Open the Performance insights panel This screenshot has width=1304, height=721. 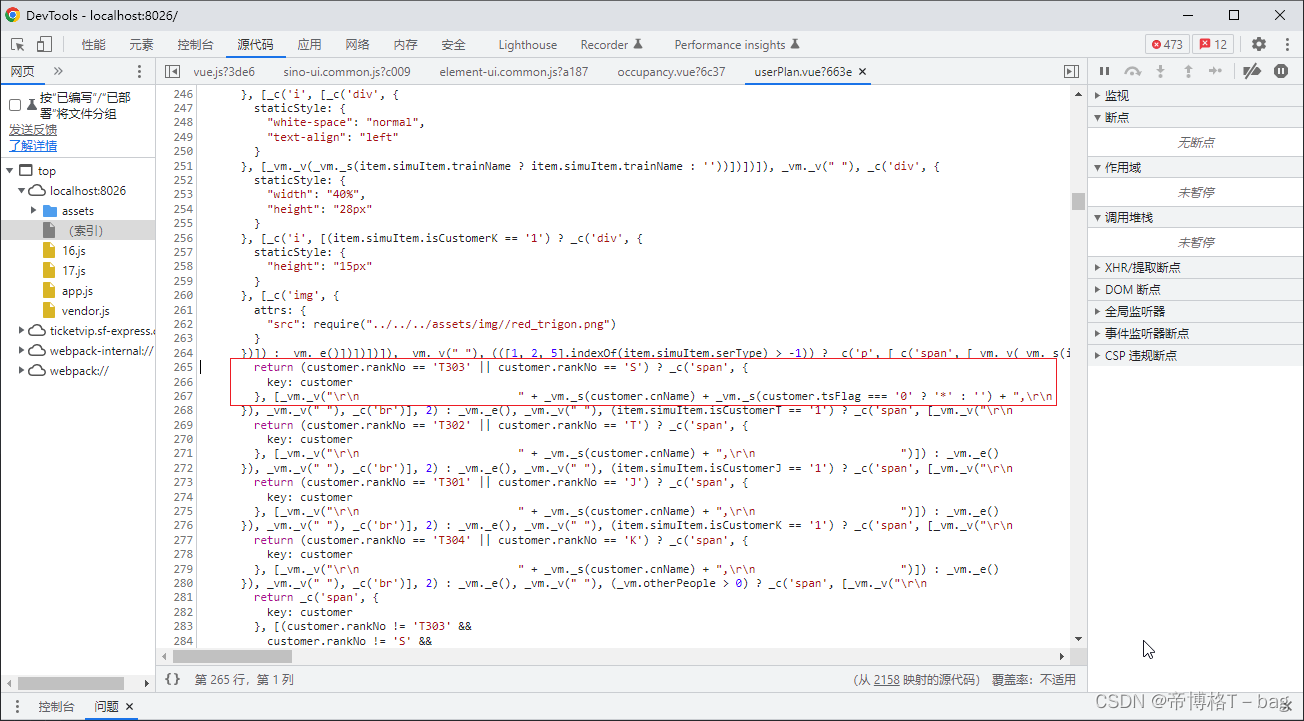(737, 44)
